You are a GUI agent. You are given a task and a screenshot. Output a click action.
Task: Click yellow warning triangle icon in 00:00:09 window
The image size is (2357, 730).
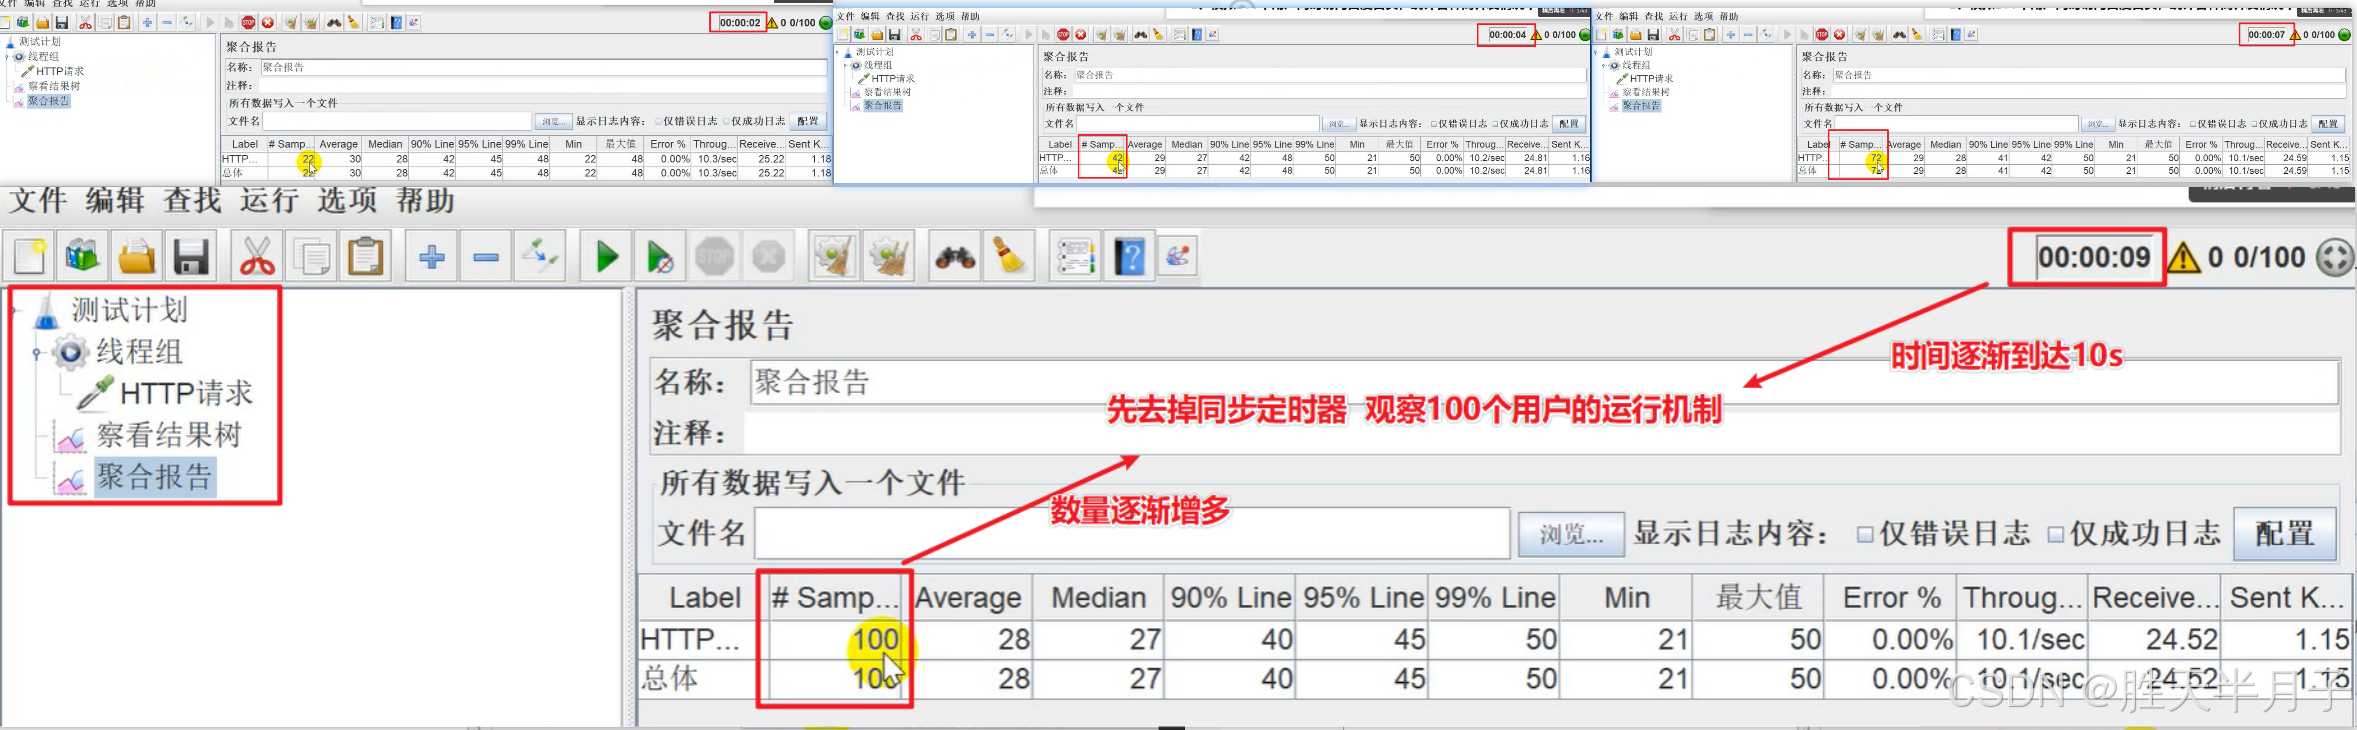tap(2183, 258)
